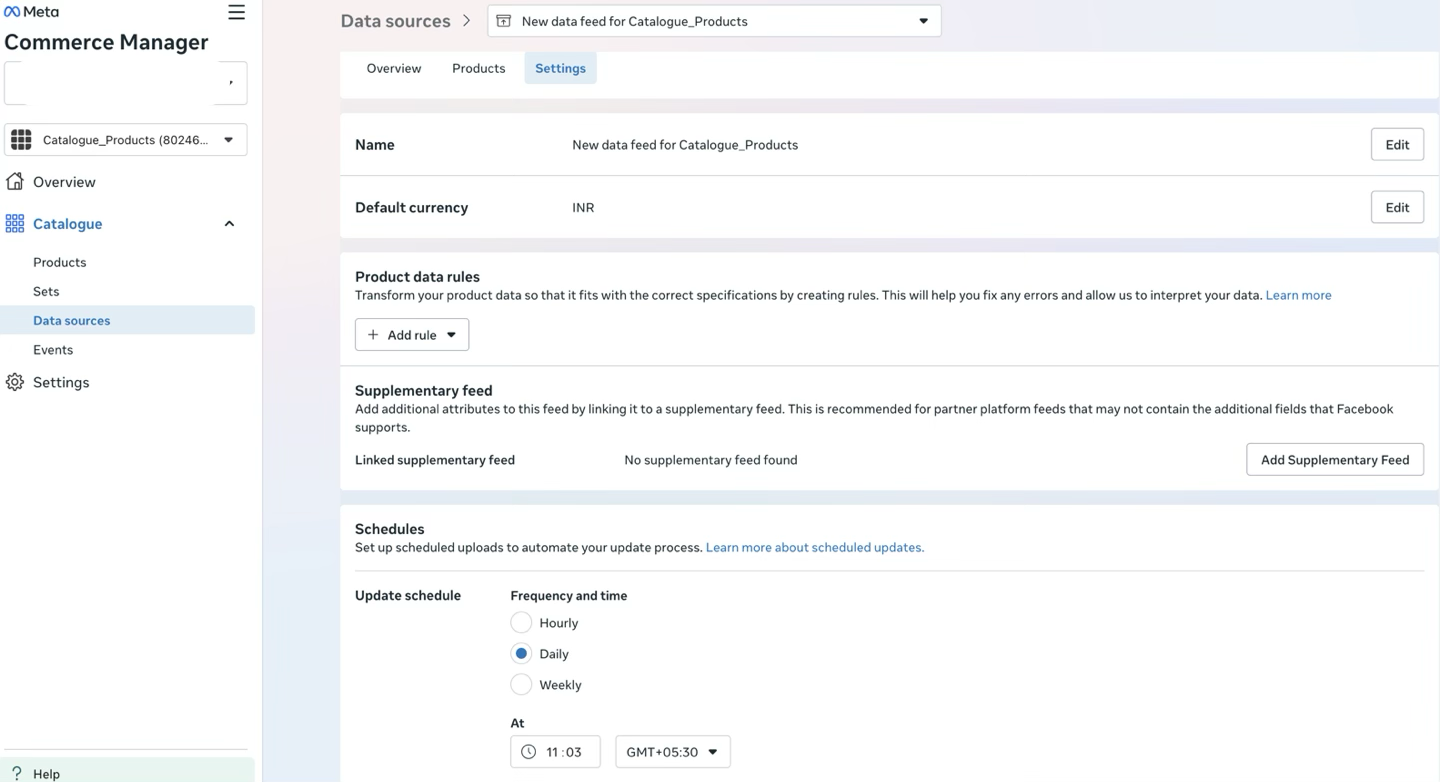Edit the Default currency
This screenshot has width=1440, height=782.
1397,208
